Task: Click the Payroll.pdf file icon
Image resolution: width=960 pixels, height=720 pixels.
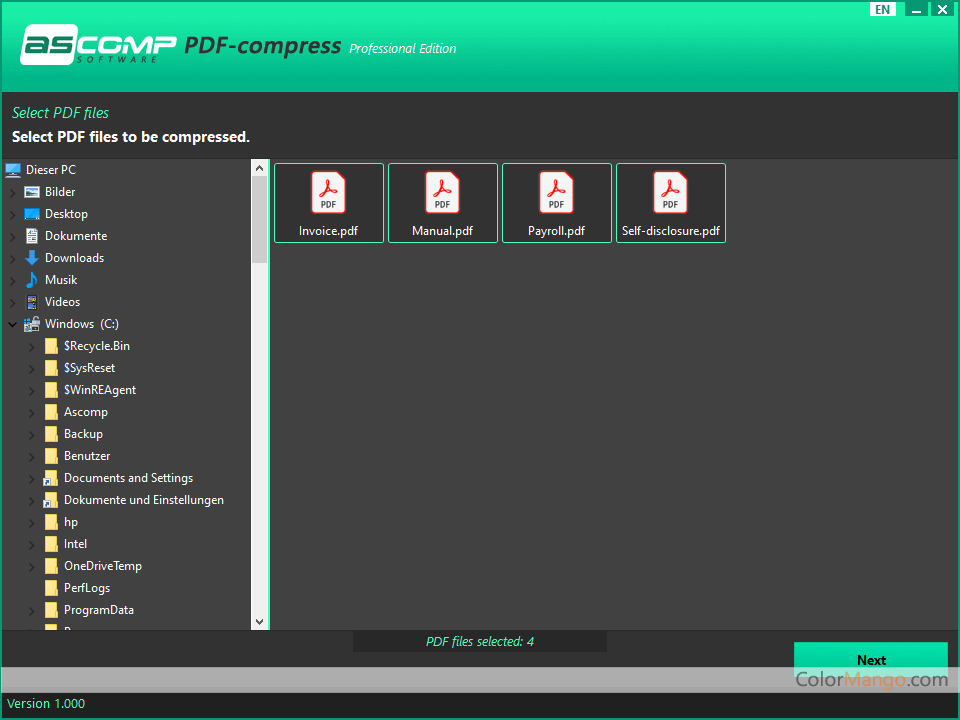Action: coord(556,193)
